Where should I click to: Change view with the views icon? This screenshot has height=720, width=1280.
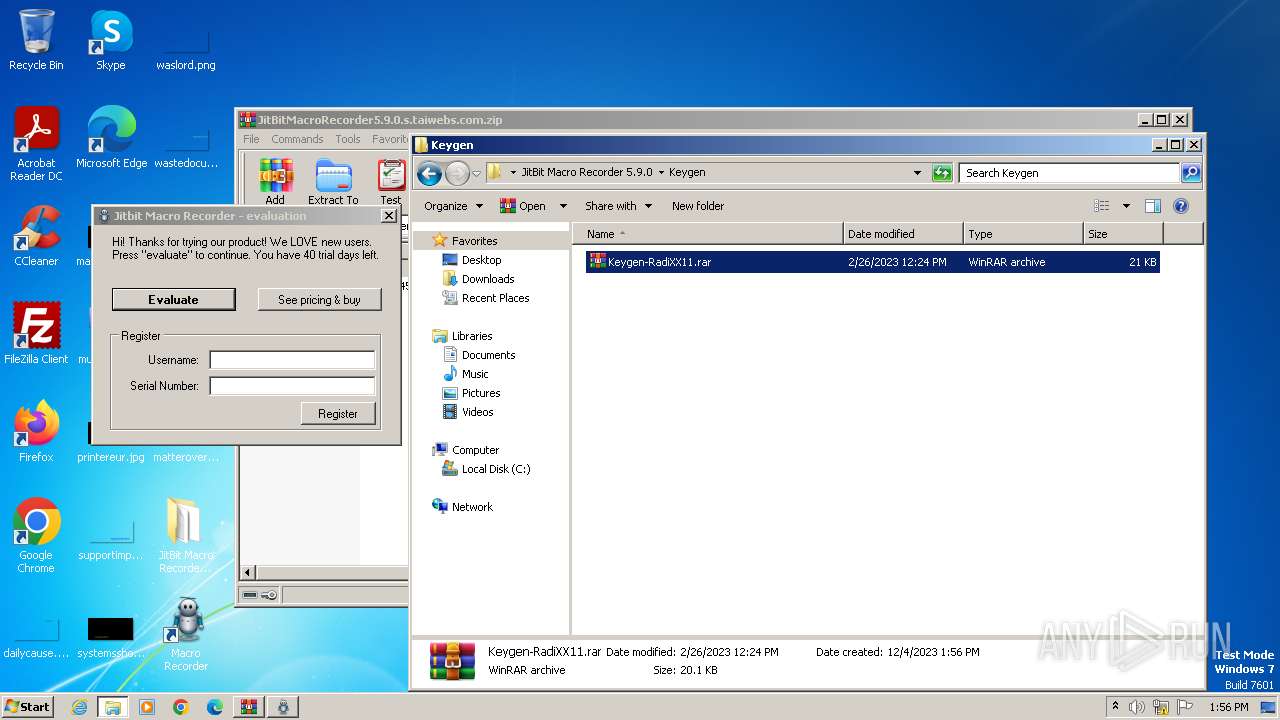coord(1102,206)
